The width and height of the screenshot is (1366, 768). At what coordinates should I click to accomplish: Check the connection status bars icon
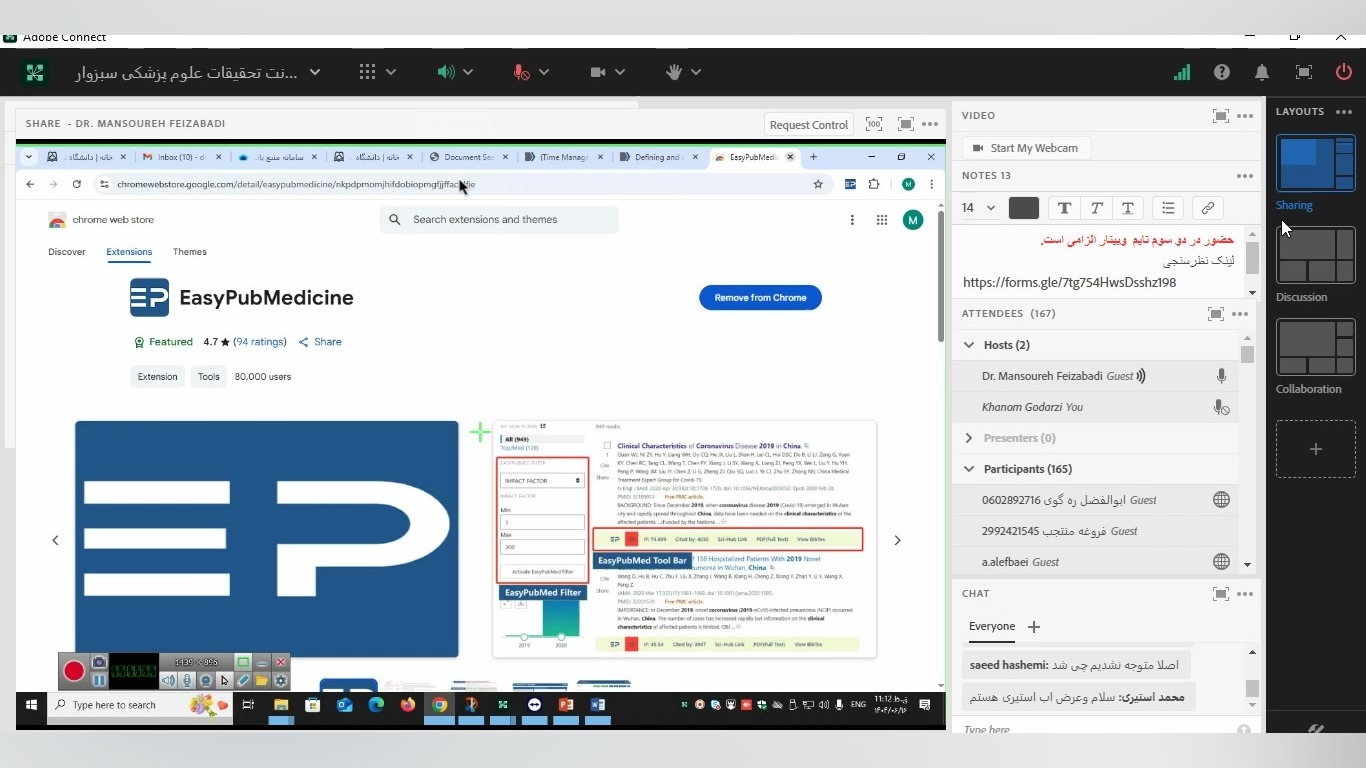[x=1182, y=72]
